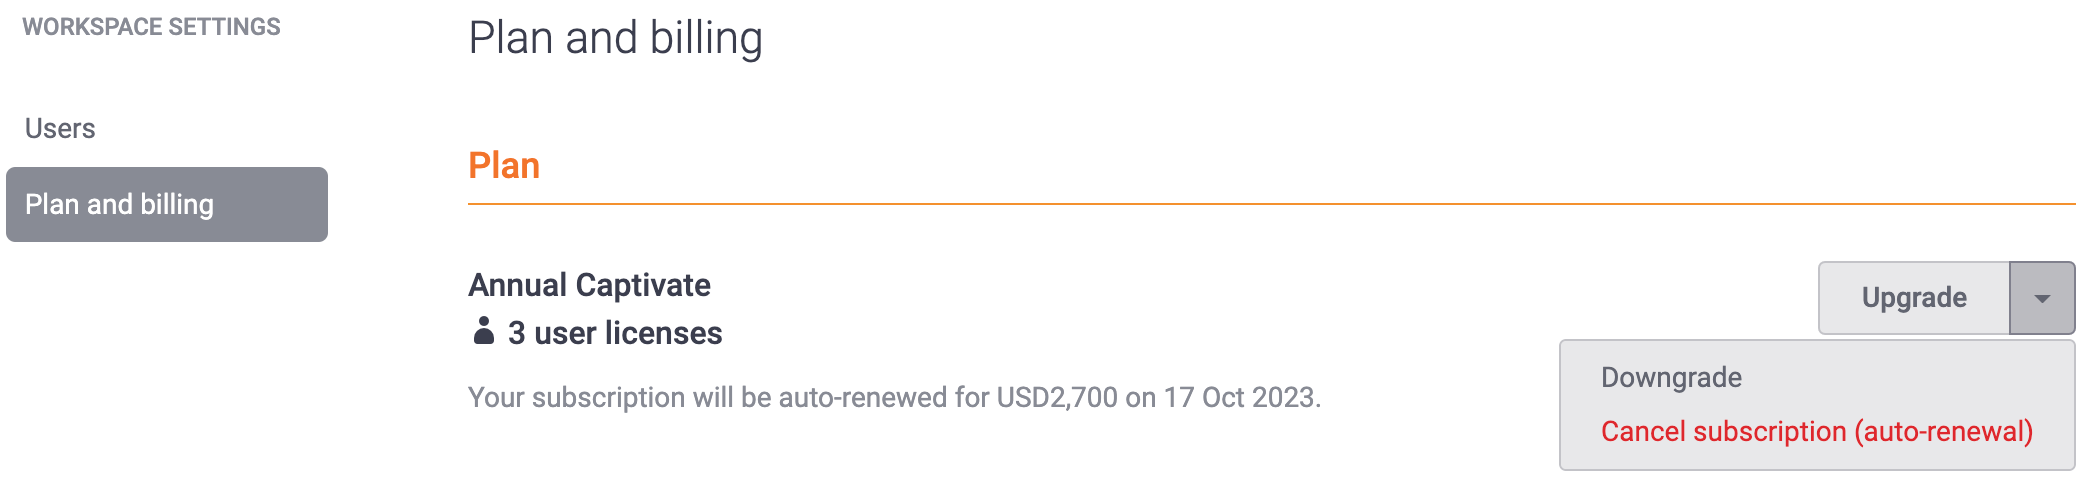Collapse the Upgrade options dropdown arrow
Screen dimensions: 2100x492
[2042, 298]
